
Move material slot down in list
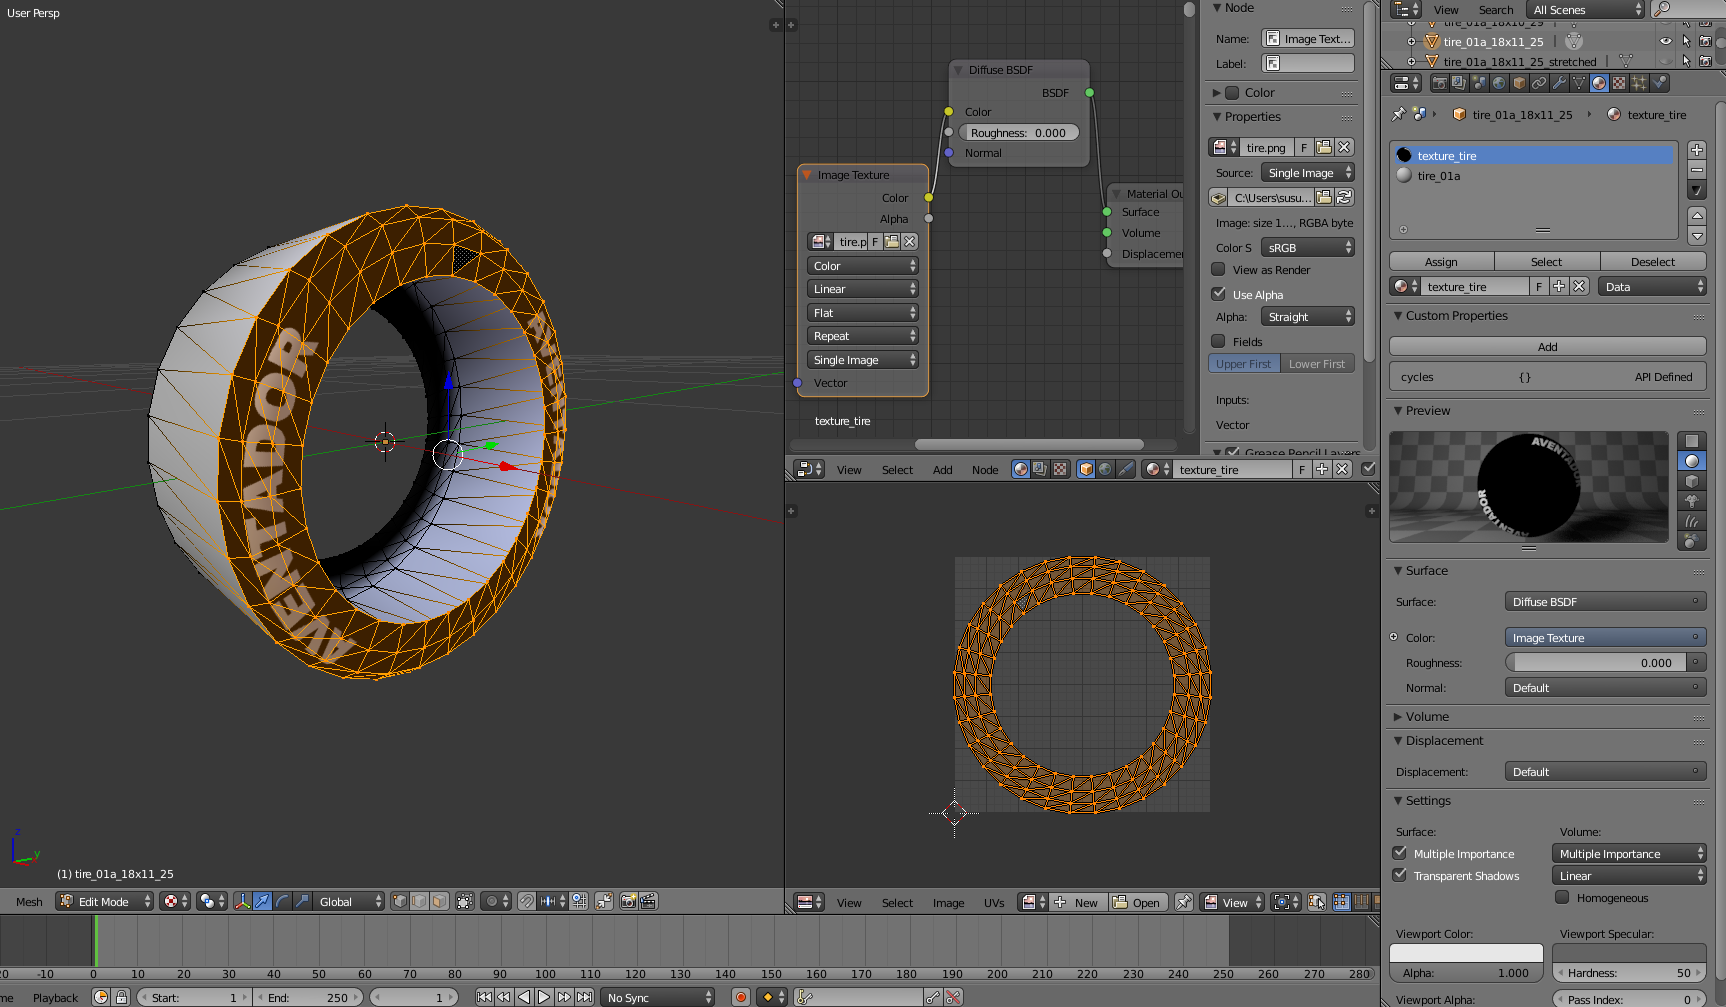tap(1697, 236)
